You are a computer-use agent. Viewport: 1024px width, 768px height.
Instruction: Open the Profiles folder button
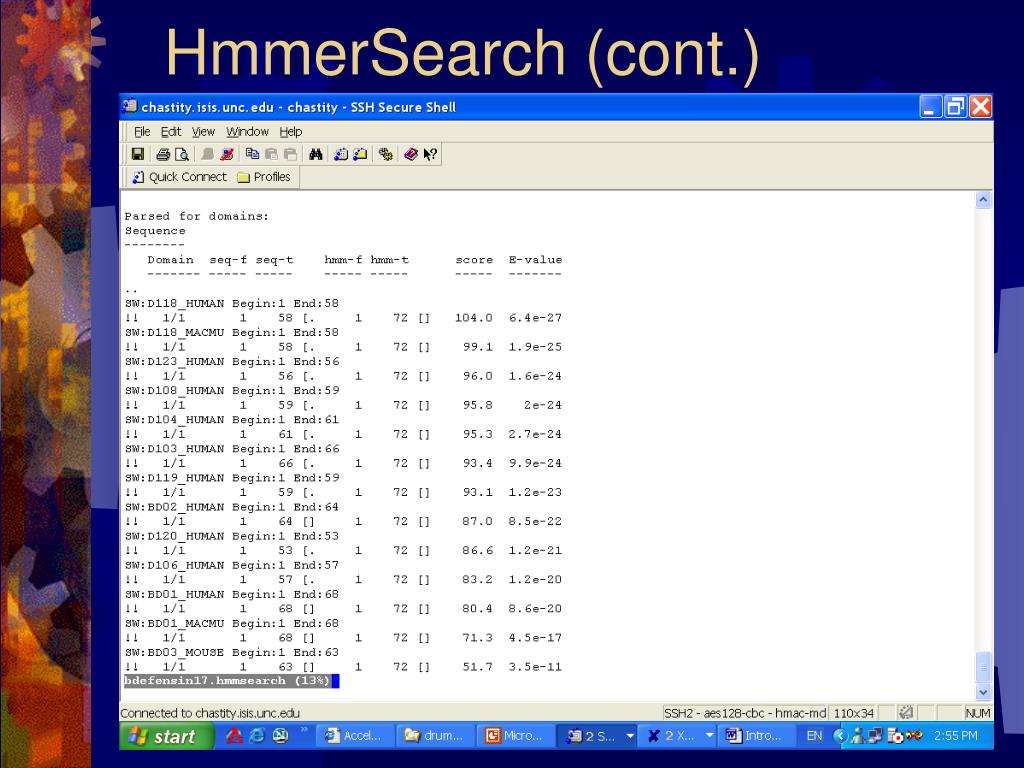click(x=264, y=177)
